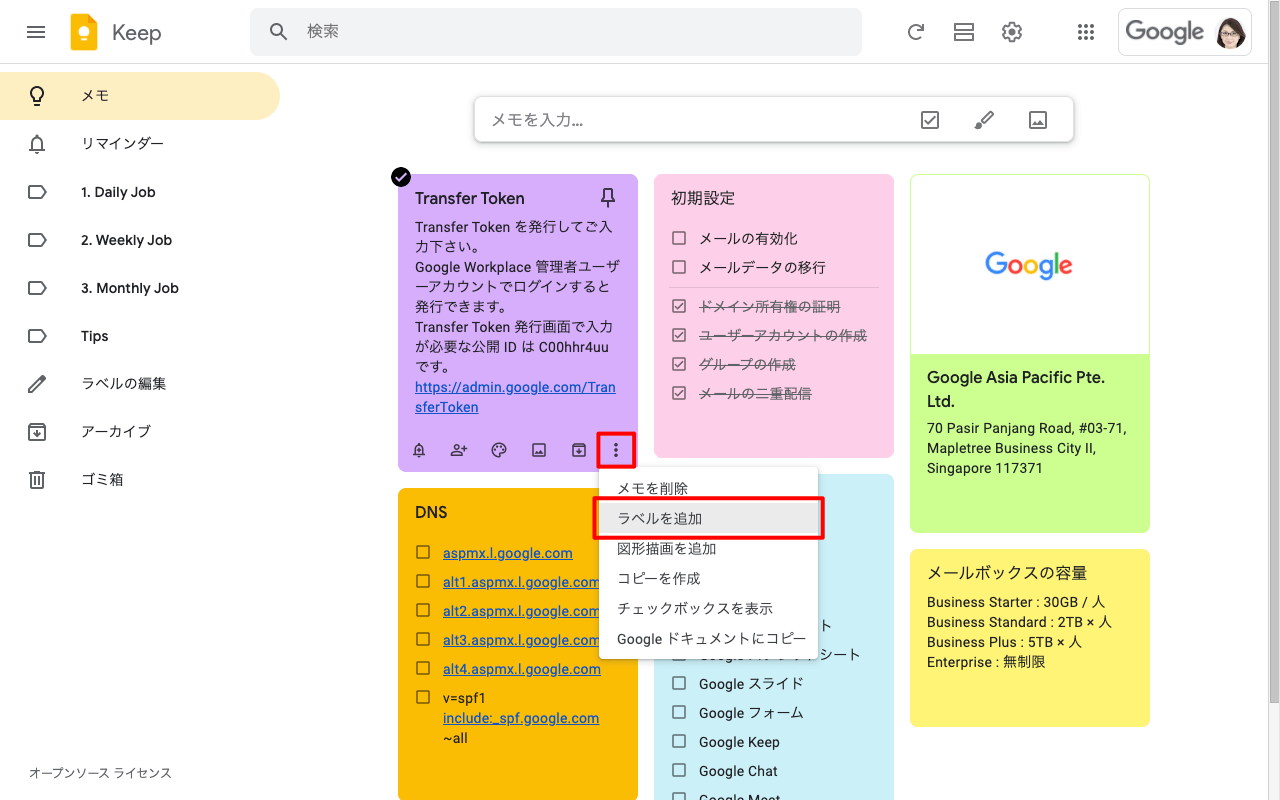Click the search magnifier icon
Screen dimensions: 1280x800
279,32
